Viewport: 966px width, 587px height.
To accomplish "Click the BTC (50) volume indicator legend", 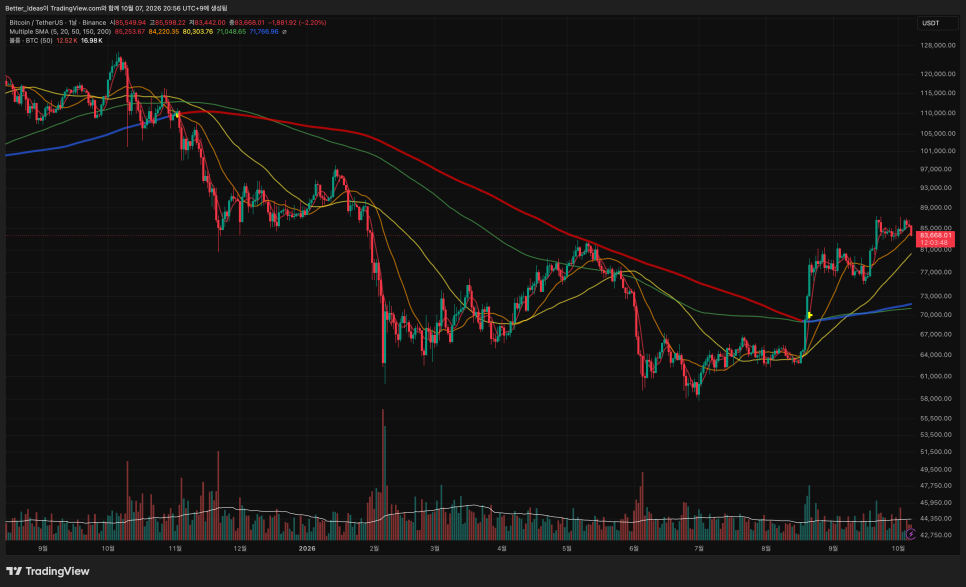I will [31, 41].
